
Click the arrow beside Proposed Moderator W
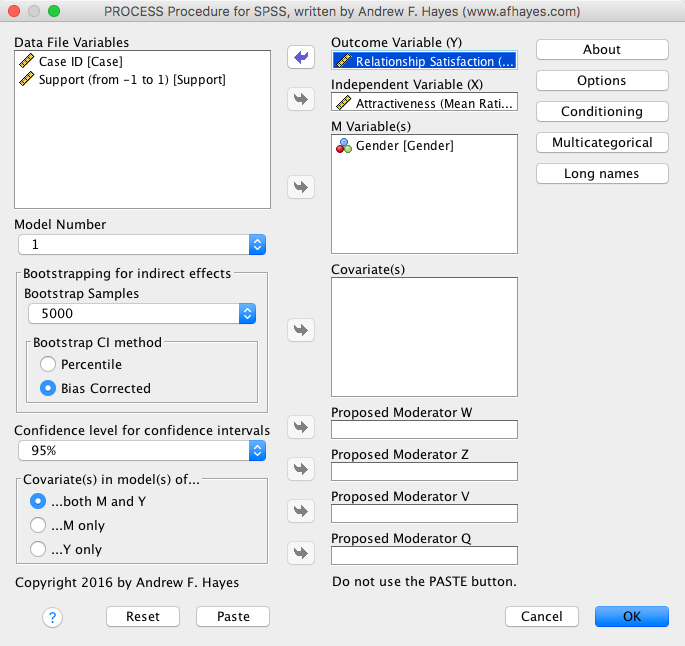(x=300, y=427)
